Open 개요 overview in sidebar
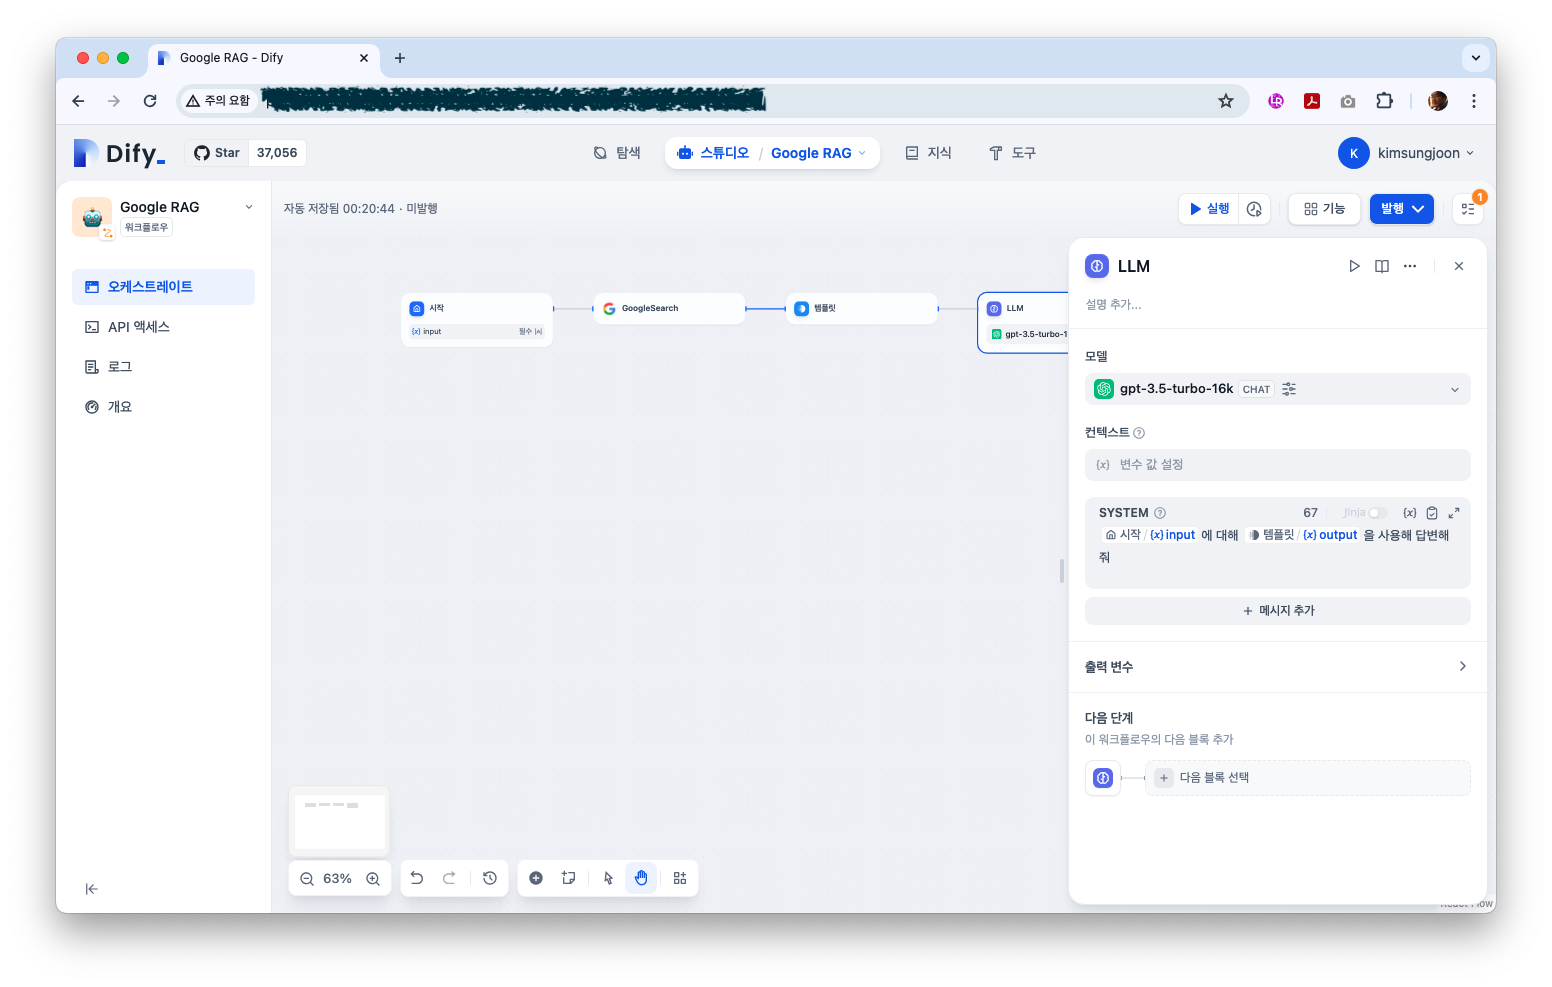Viewport: 1552px width, 987px height. pyautogui.click(x=163, y=407)
